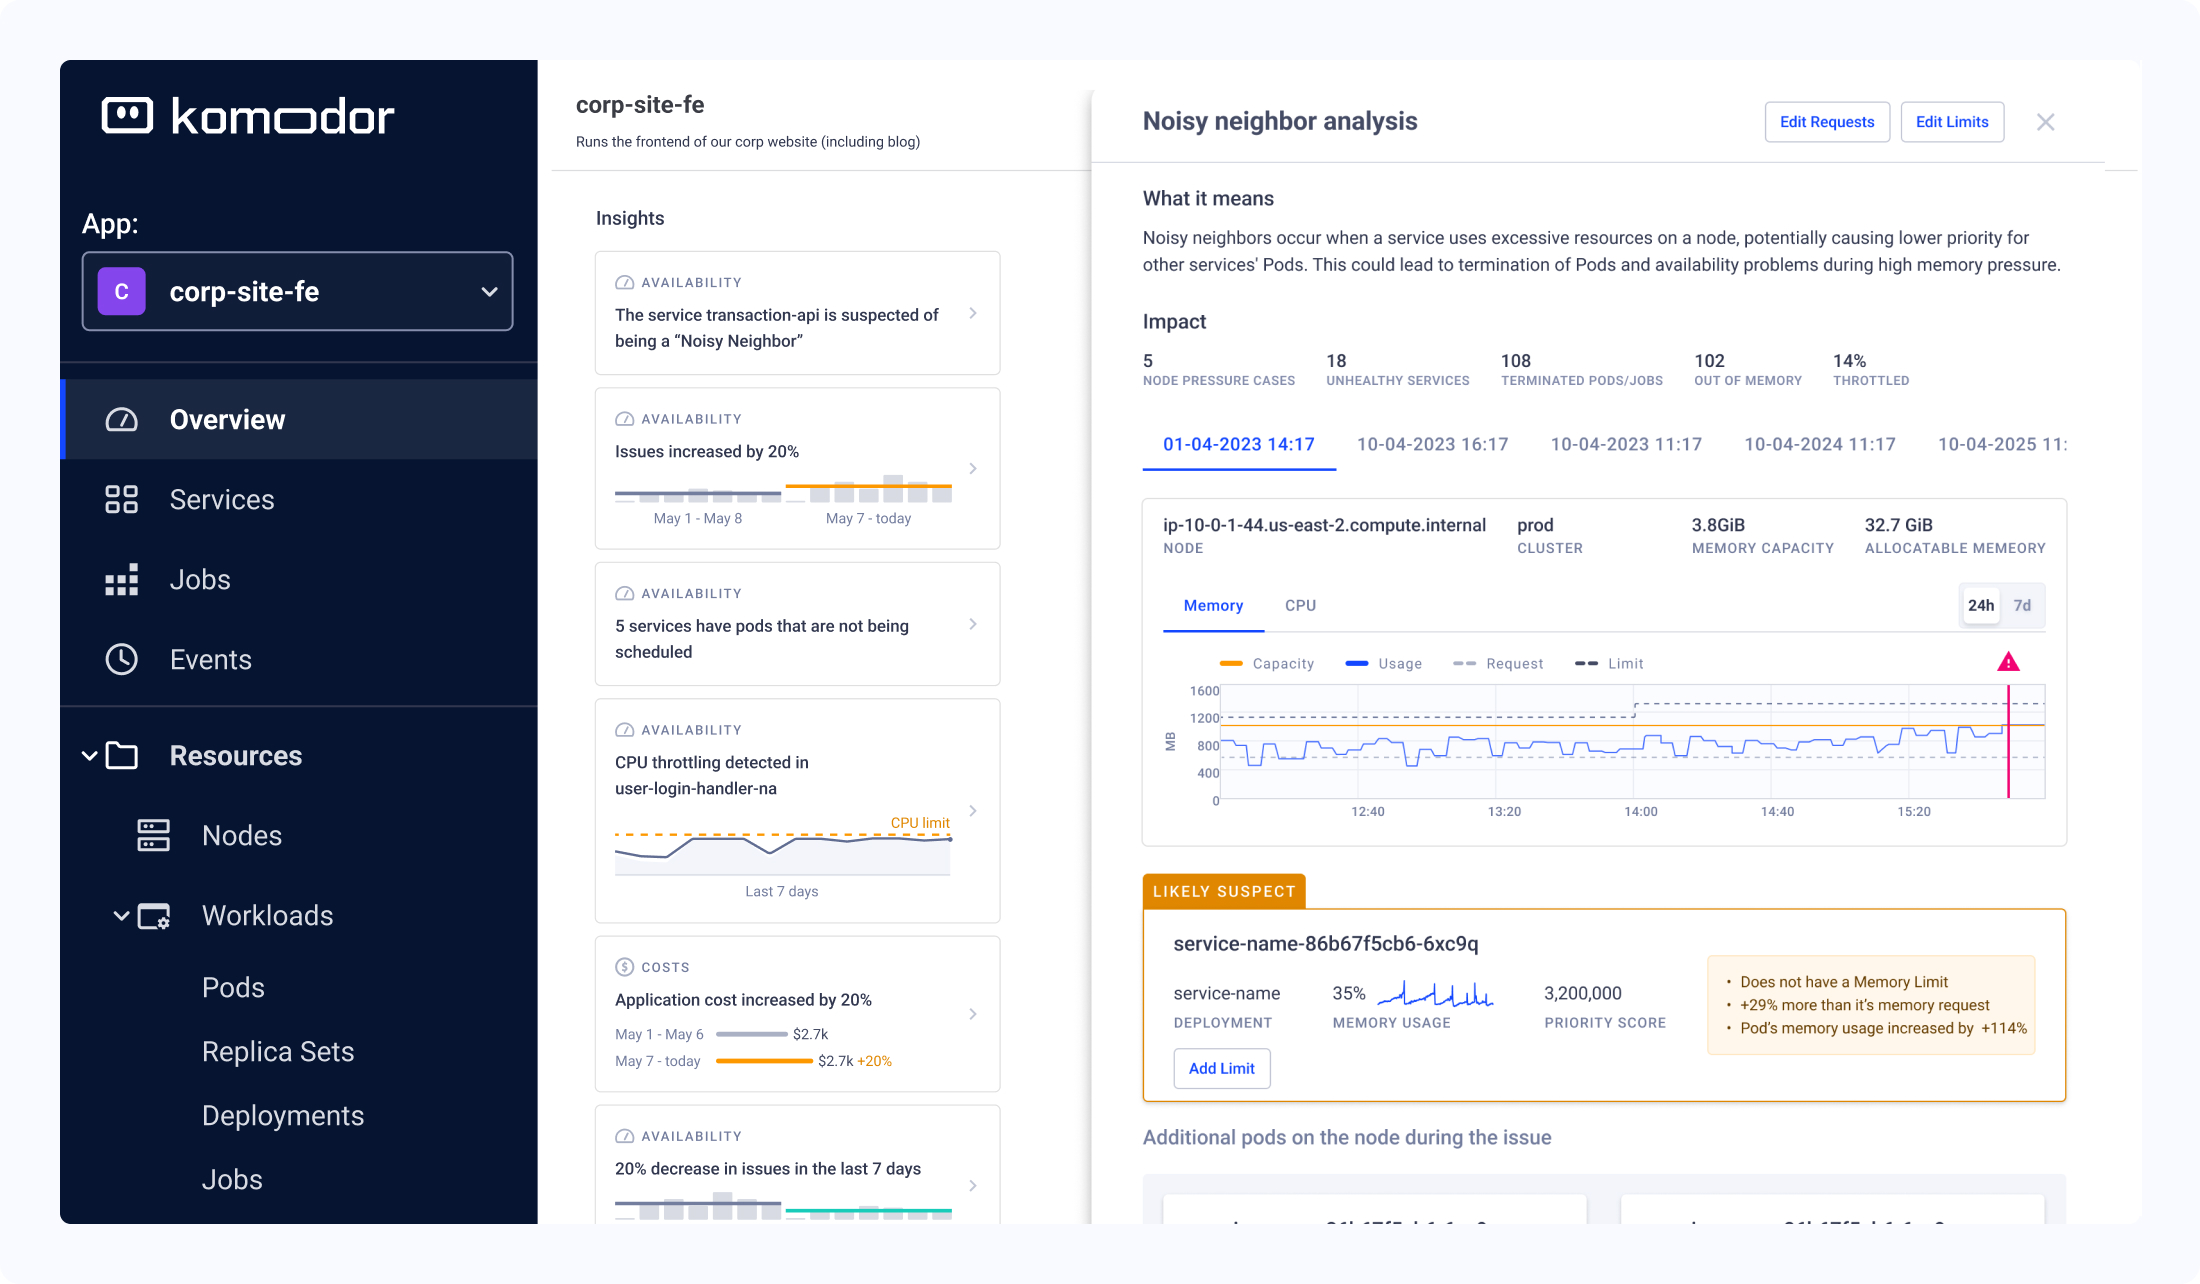The image size is (2200, 1284).
Task: Click the orange May 7 - today cost bar
Action: 764,1061
